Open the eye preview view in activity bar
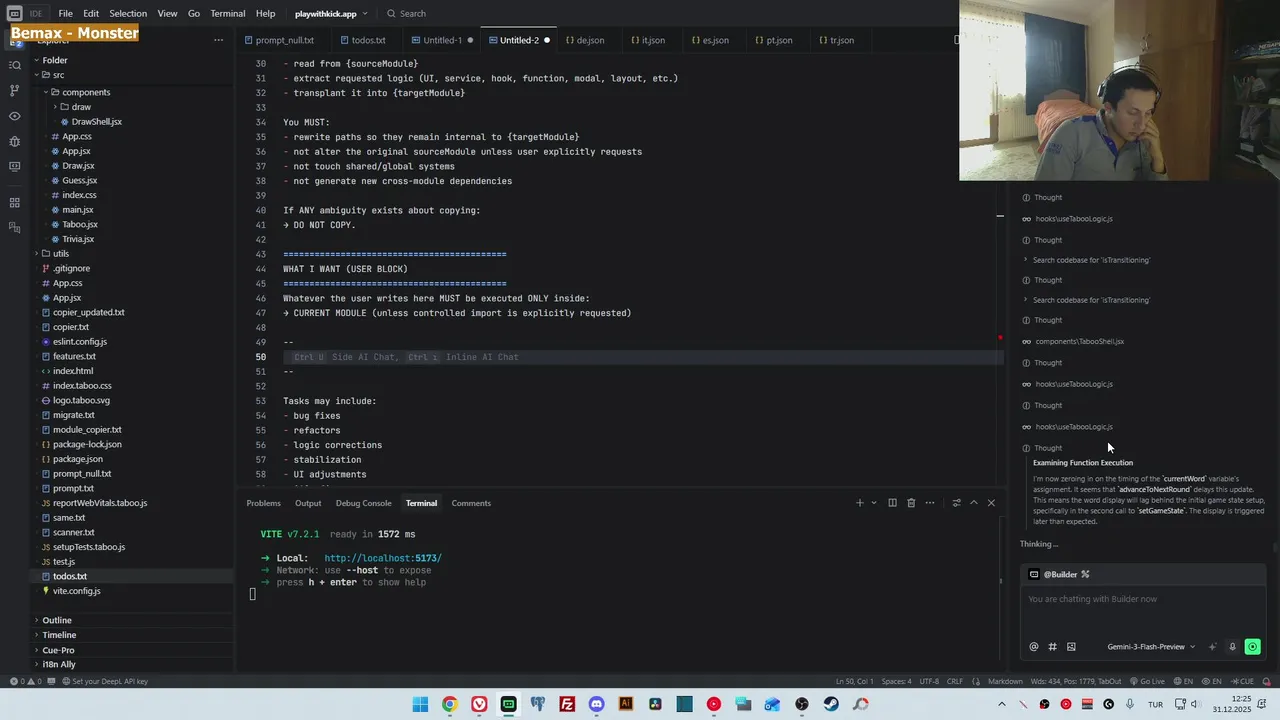This screenshot has height=720, width=1280. (14, 116)
